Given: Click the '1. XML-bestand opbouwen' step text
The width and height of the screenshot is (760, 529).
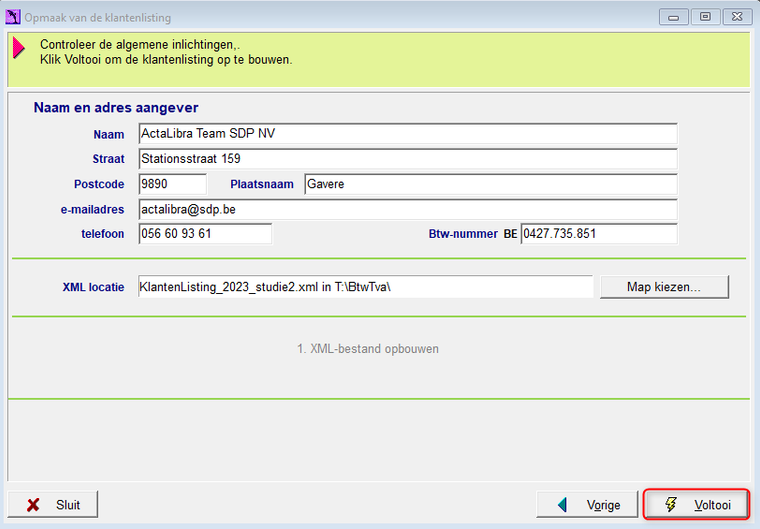Looking at the screenshot, I should coord(368,349).
